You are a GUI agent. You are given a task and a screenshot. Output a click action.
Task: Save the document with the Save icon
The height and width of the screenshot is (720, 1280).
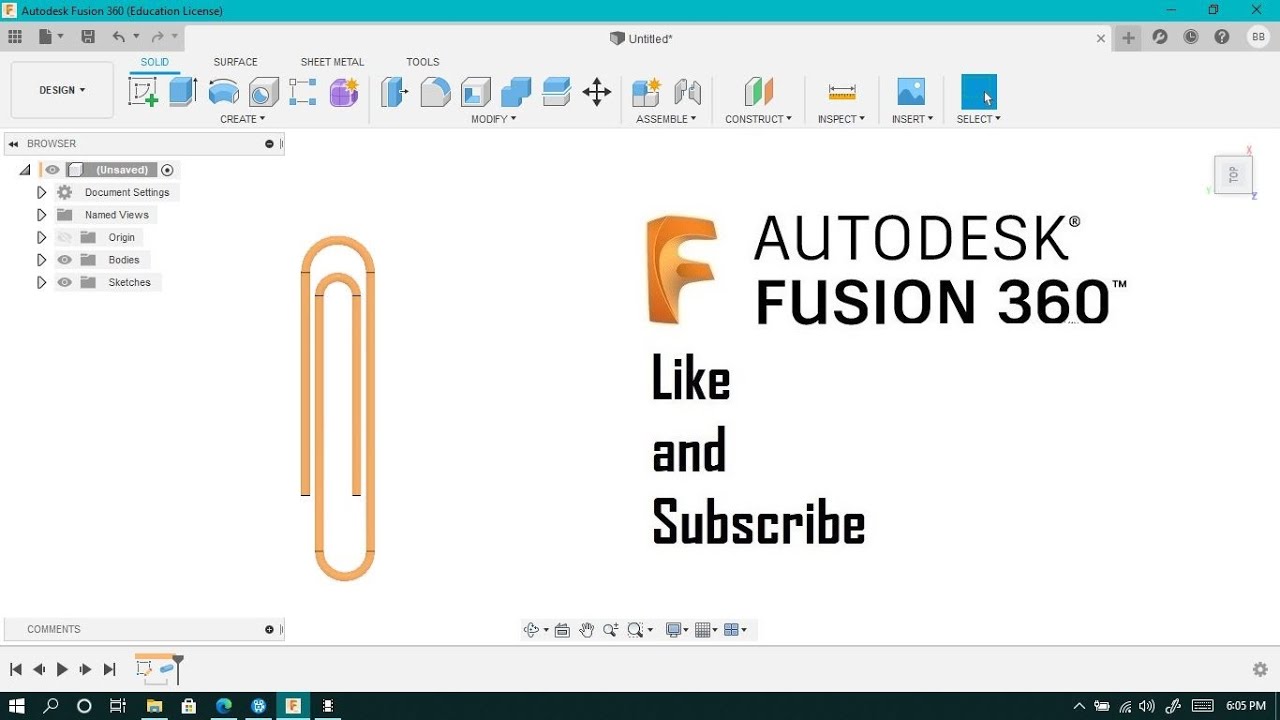[88, 37]
